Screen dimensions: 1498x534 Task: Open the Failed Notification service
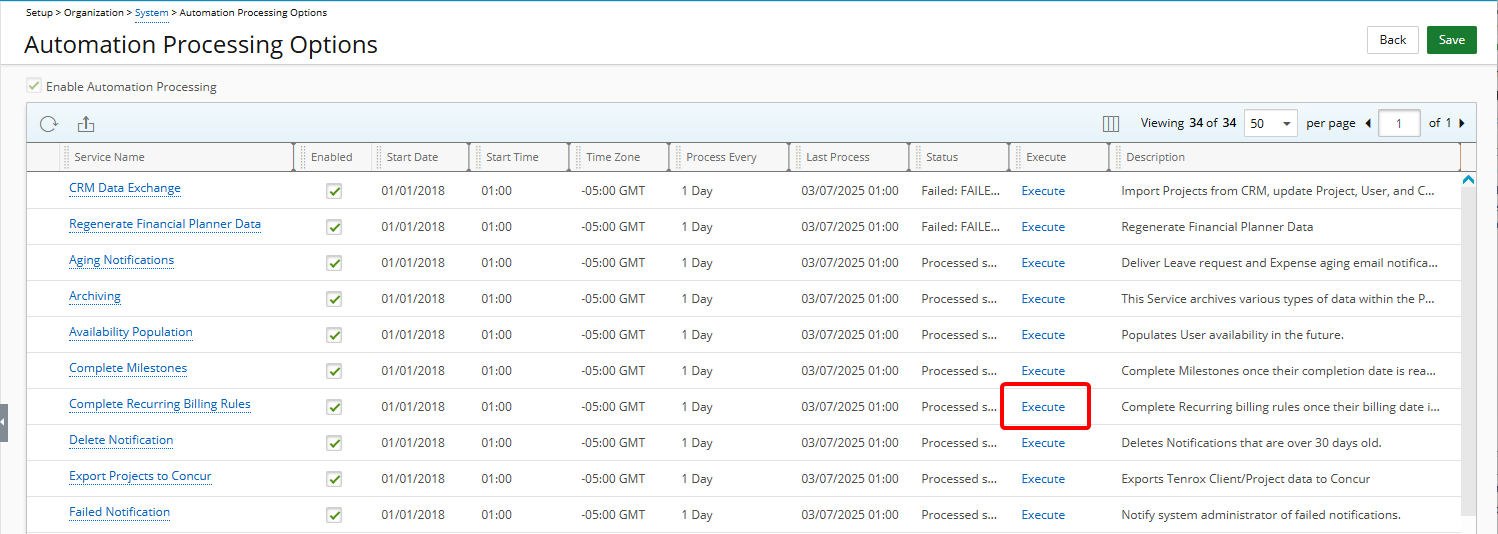point(119,512)
